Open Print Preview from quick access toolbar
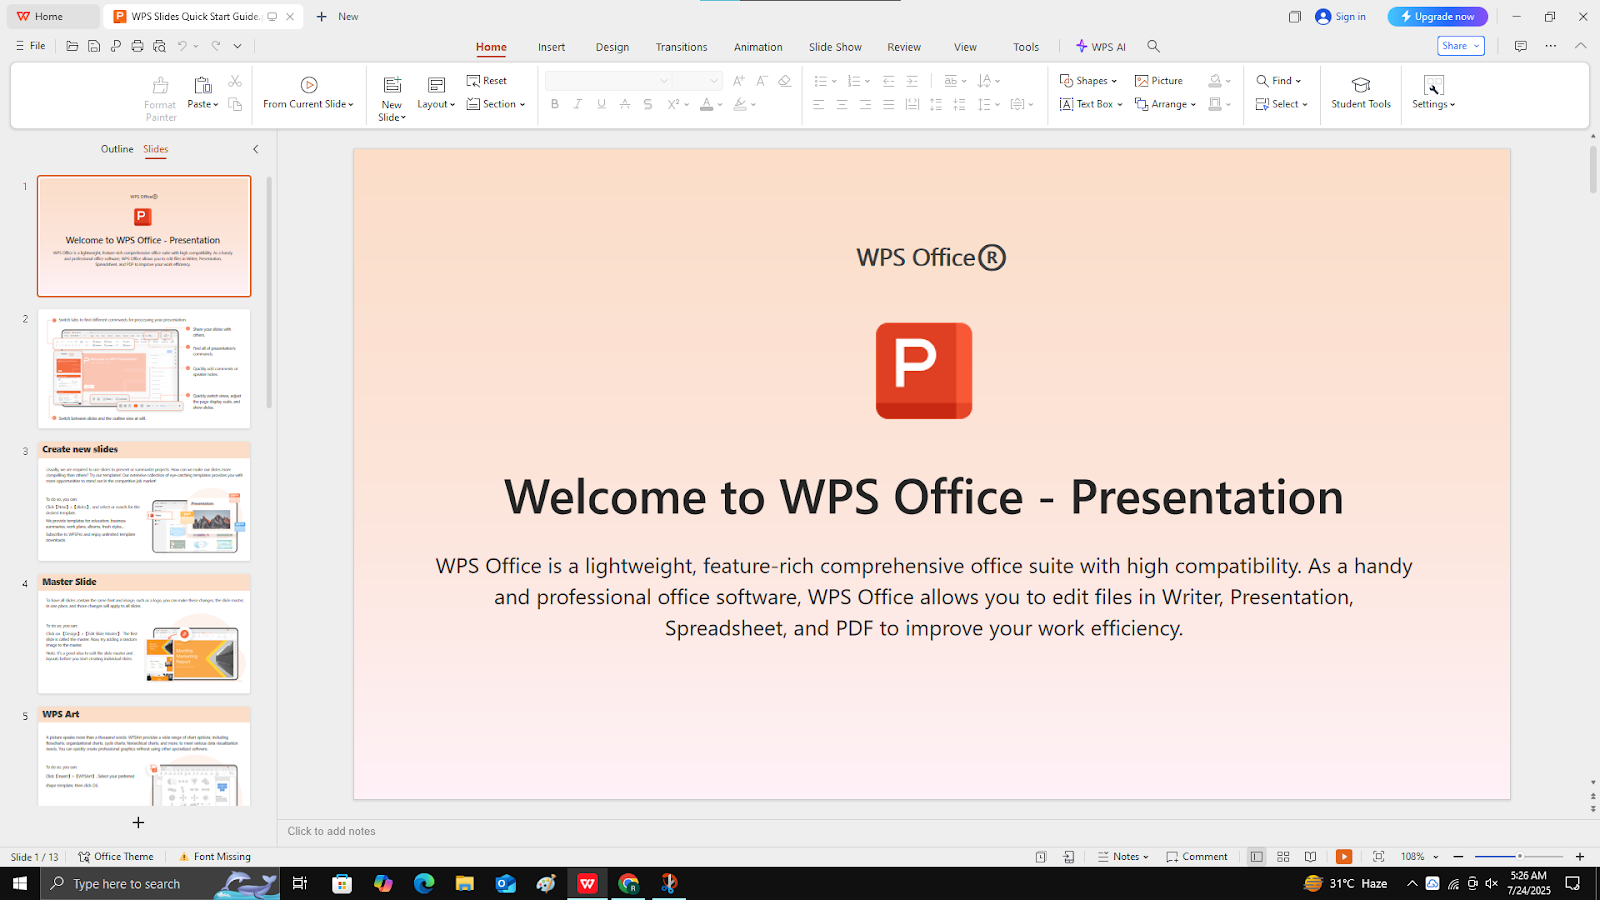The image size is (1600, 900). 159,46
